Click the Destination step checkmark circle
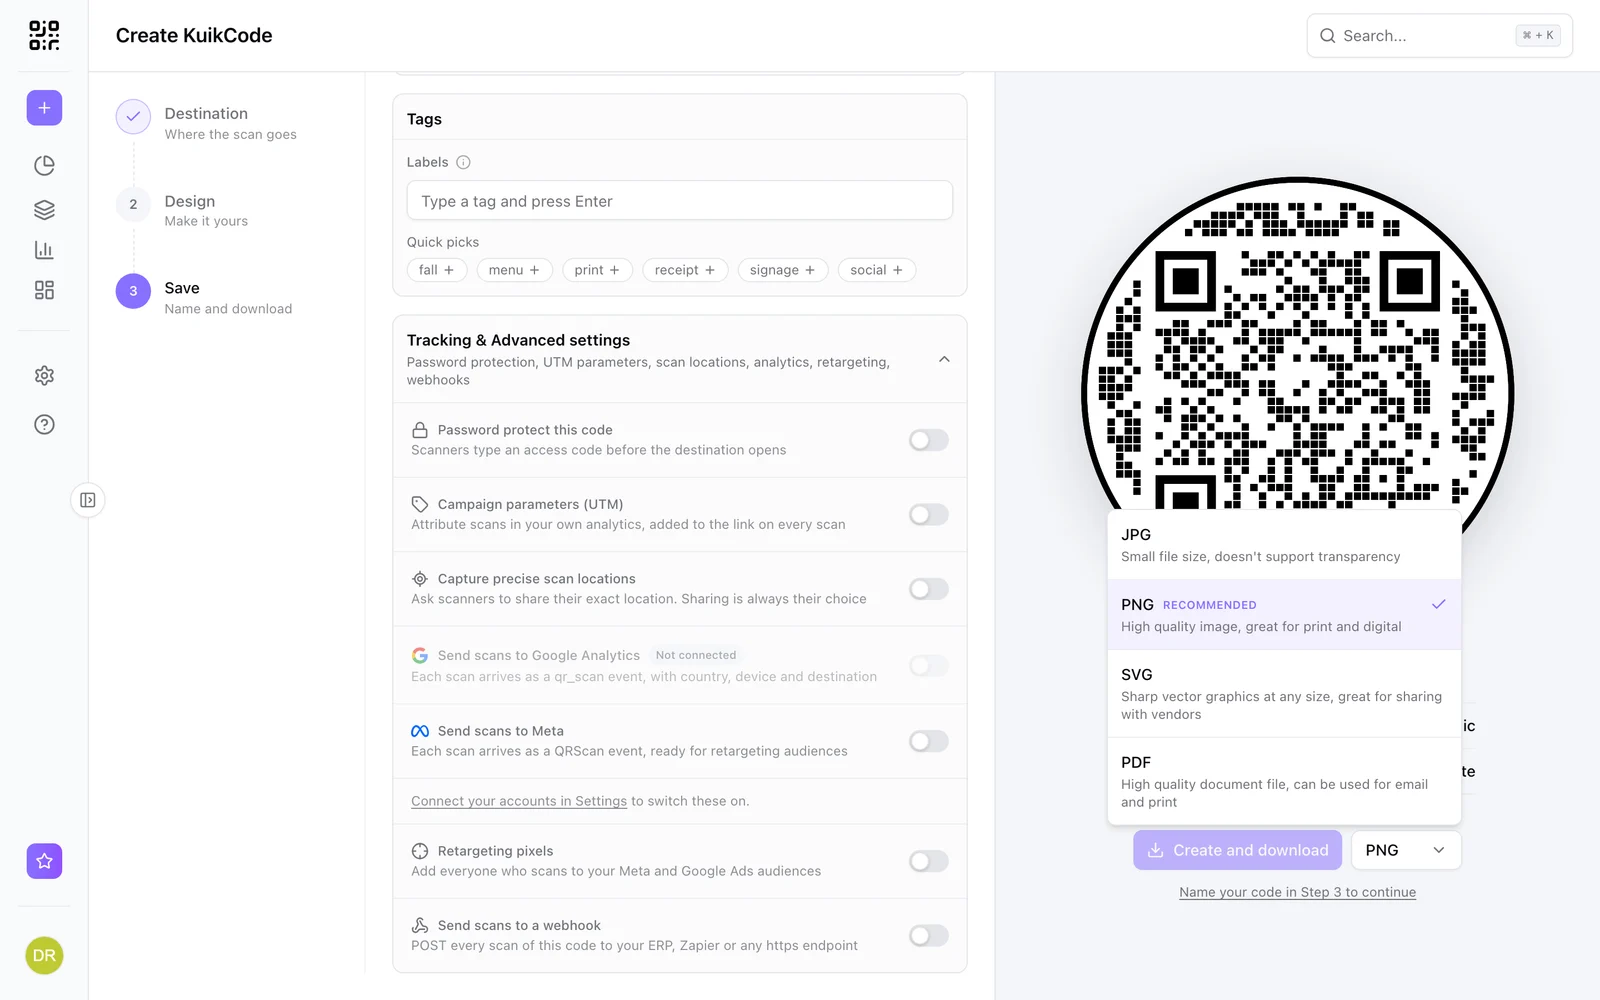1600x1000 pixels. click(133, 117)
